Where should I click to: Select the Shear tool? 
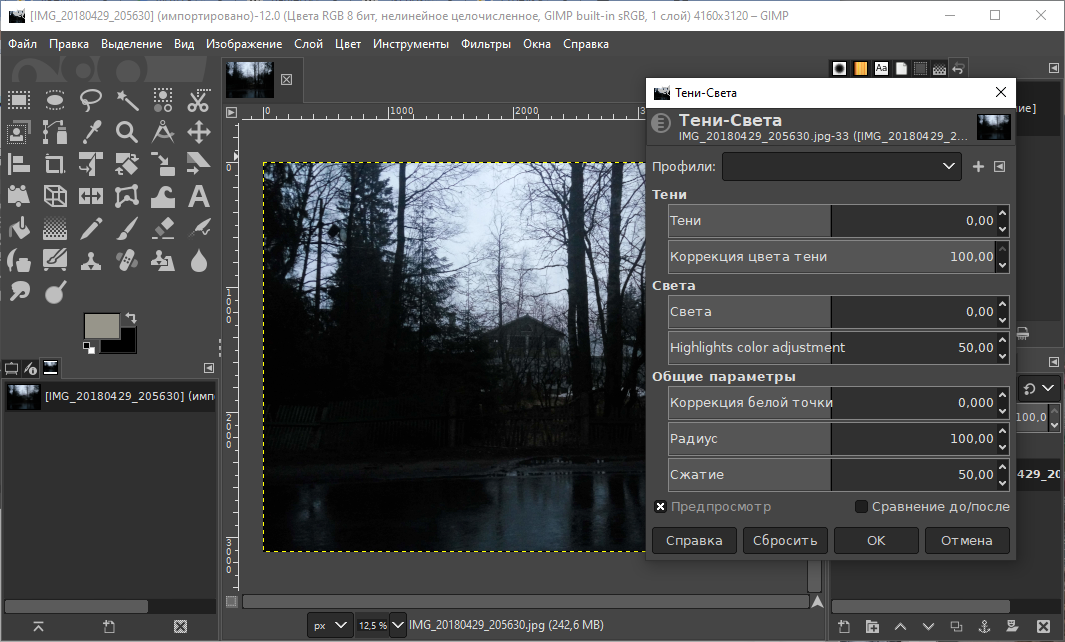coord(199,164)
